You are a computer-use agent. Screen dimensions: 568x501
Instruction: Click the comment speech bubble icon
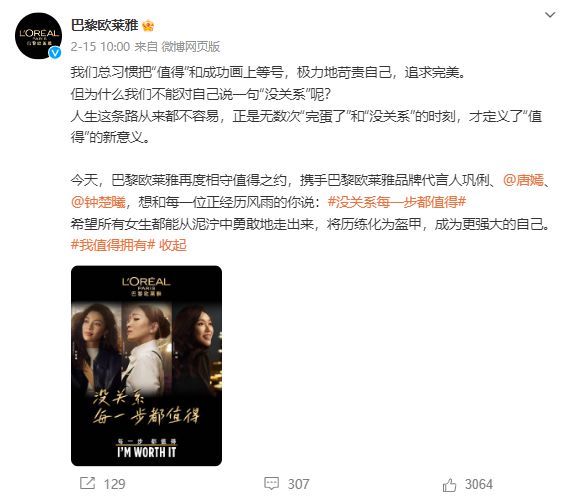click(271, 484)
